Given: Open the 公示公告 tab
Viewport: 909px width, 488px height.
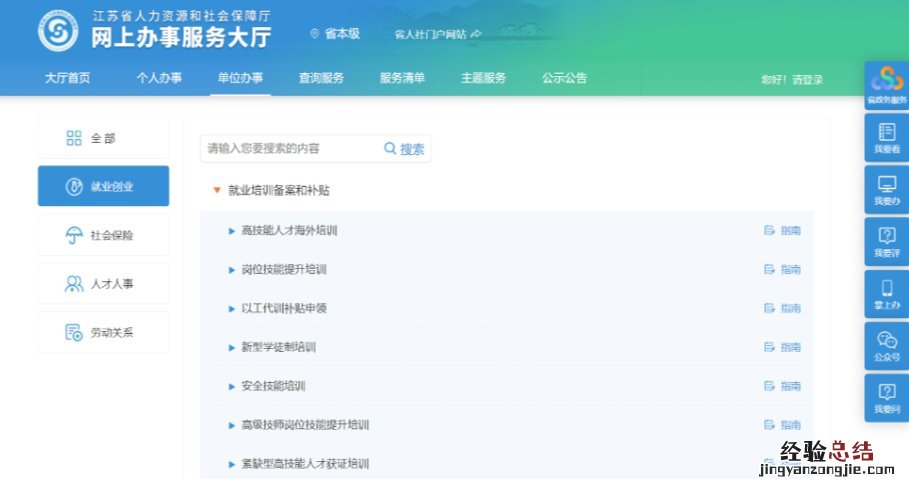Looking at the screenshot, I should (x=565, y=78).
